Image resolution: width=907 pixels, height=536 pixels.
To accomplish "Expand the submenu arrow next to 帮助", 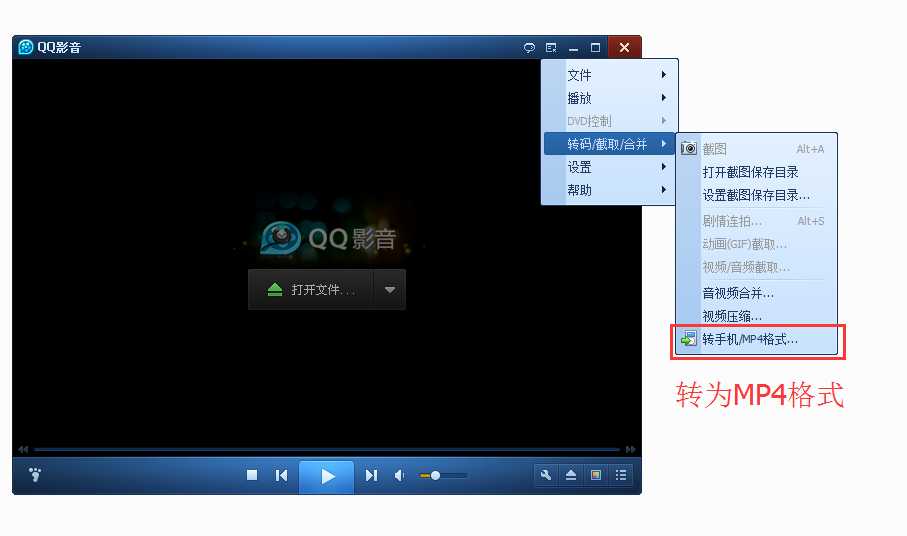I will tap(663, 190).
